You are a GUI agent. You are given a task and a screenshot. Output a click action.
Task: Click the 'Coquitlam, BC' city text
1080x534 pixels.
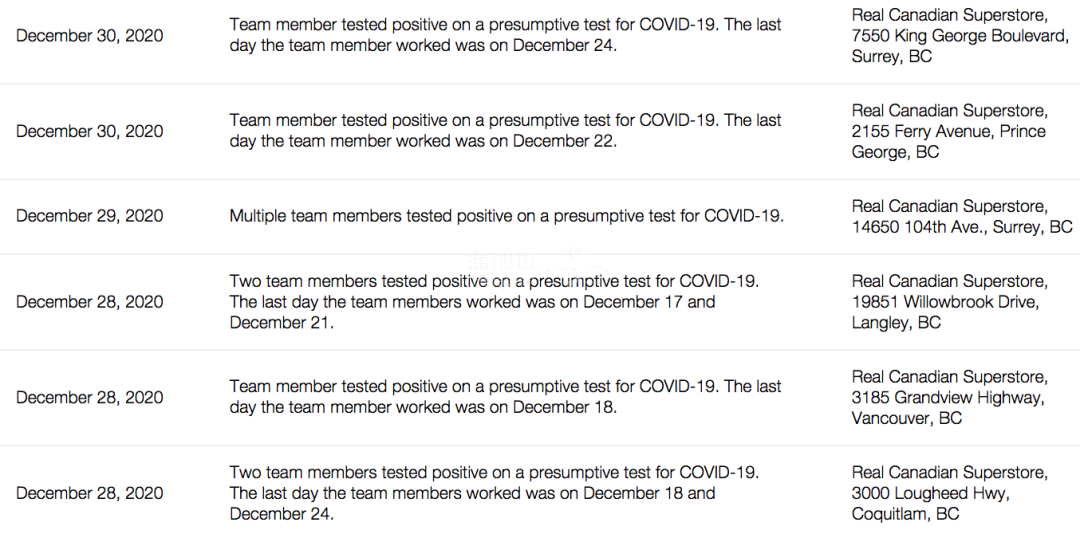point(905,514)
